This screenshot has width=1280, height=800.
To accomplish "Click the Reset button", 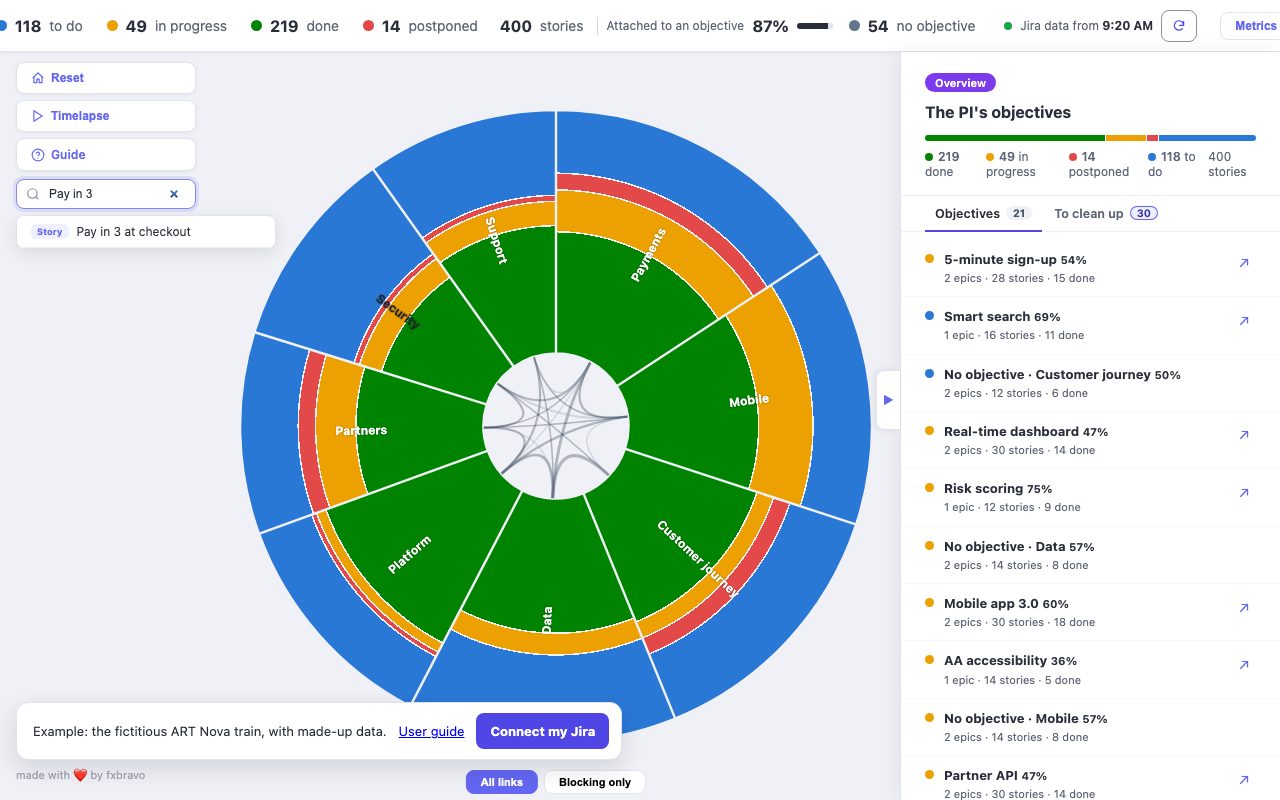I will 106,78.
